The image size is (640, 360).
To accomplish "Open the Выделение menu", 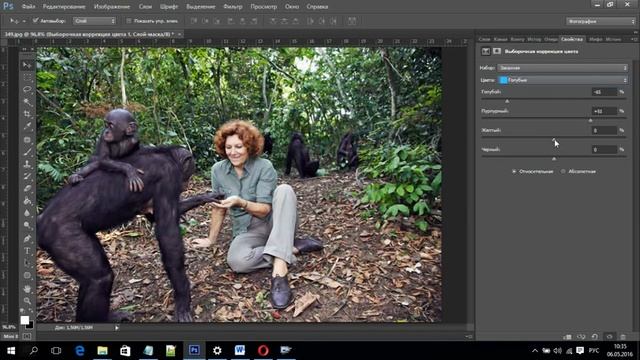I will click(x=200, y=7).
